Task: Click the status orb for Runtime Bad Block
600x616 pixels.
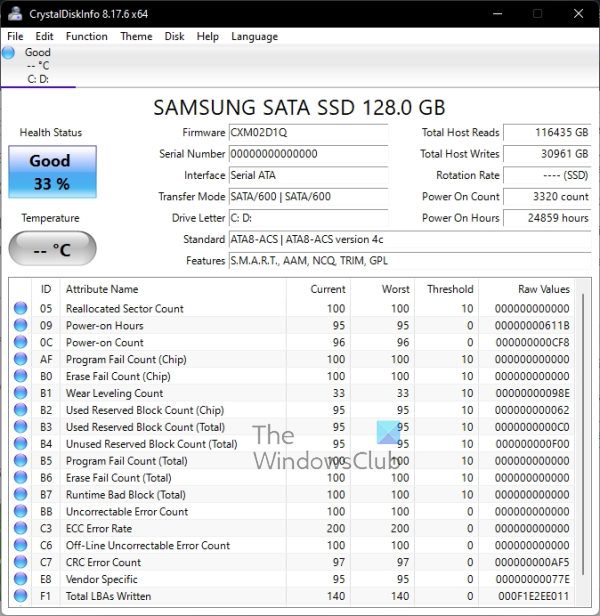Action: click(20, 494)
